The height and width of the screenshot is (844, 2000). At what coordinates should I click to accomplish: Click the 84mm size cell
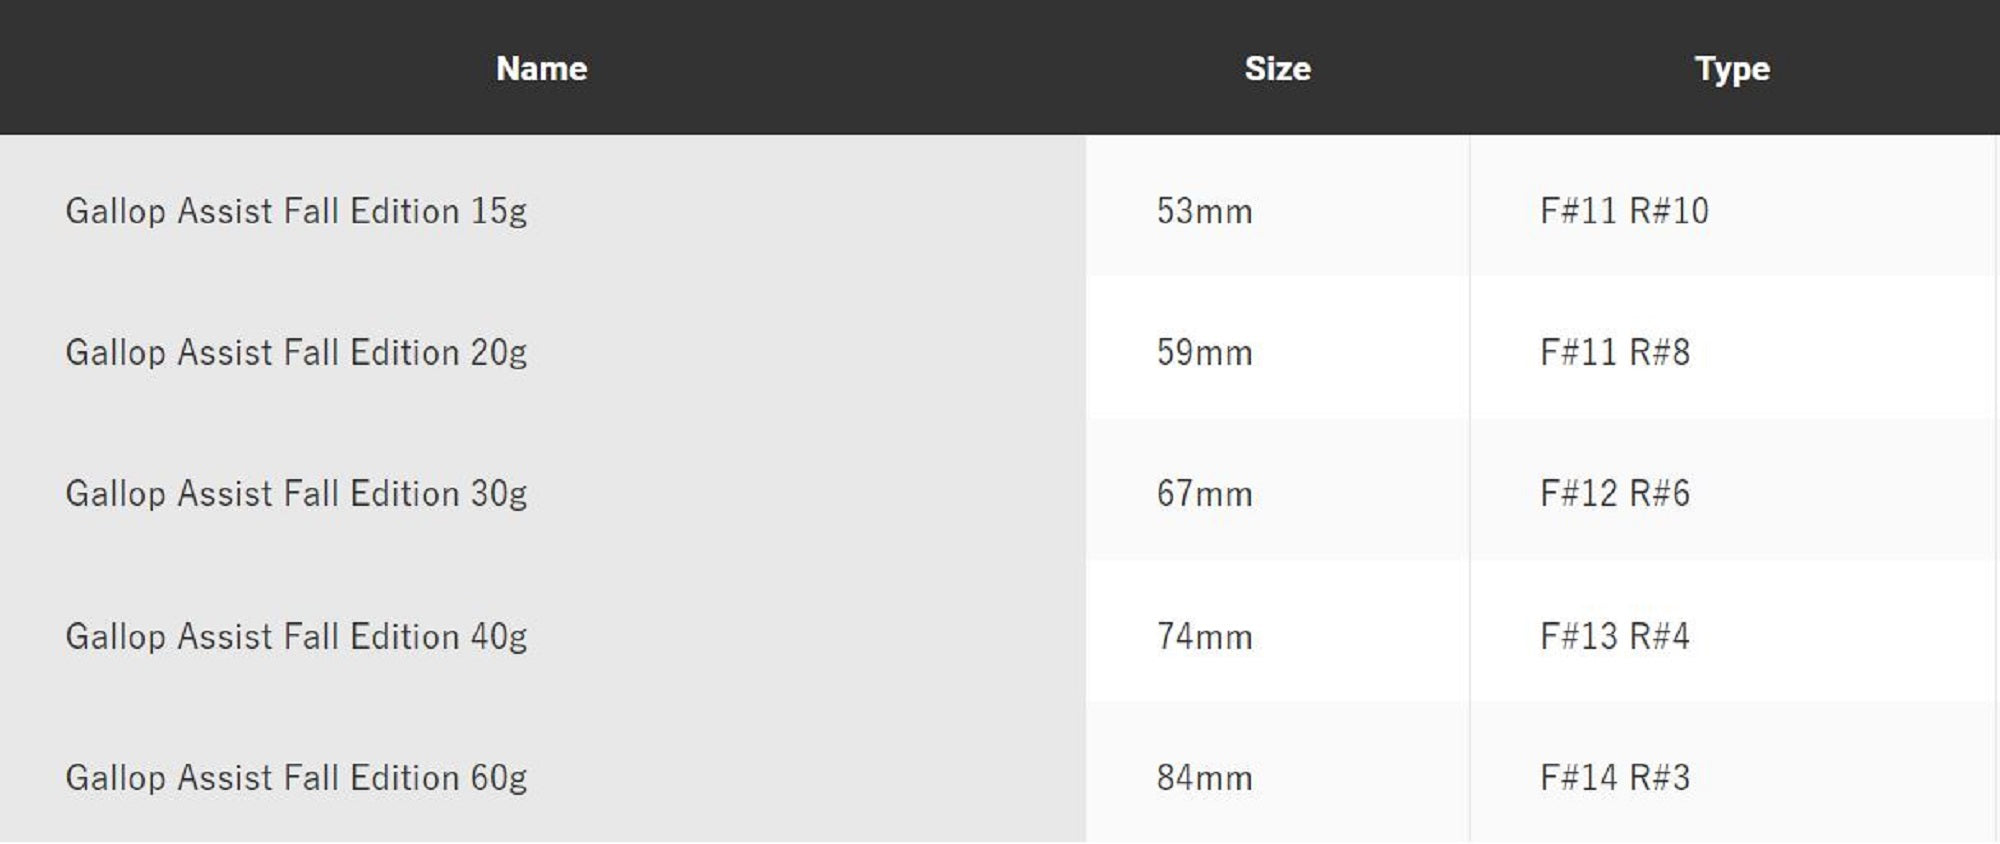click(x=1204, y=777)
